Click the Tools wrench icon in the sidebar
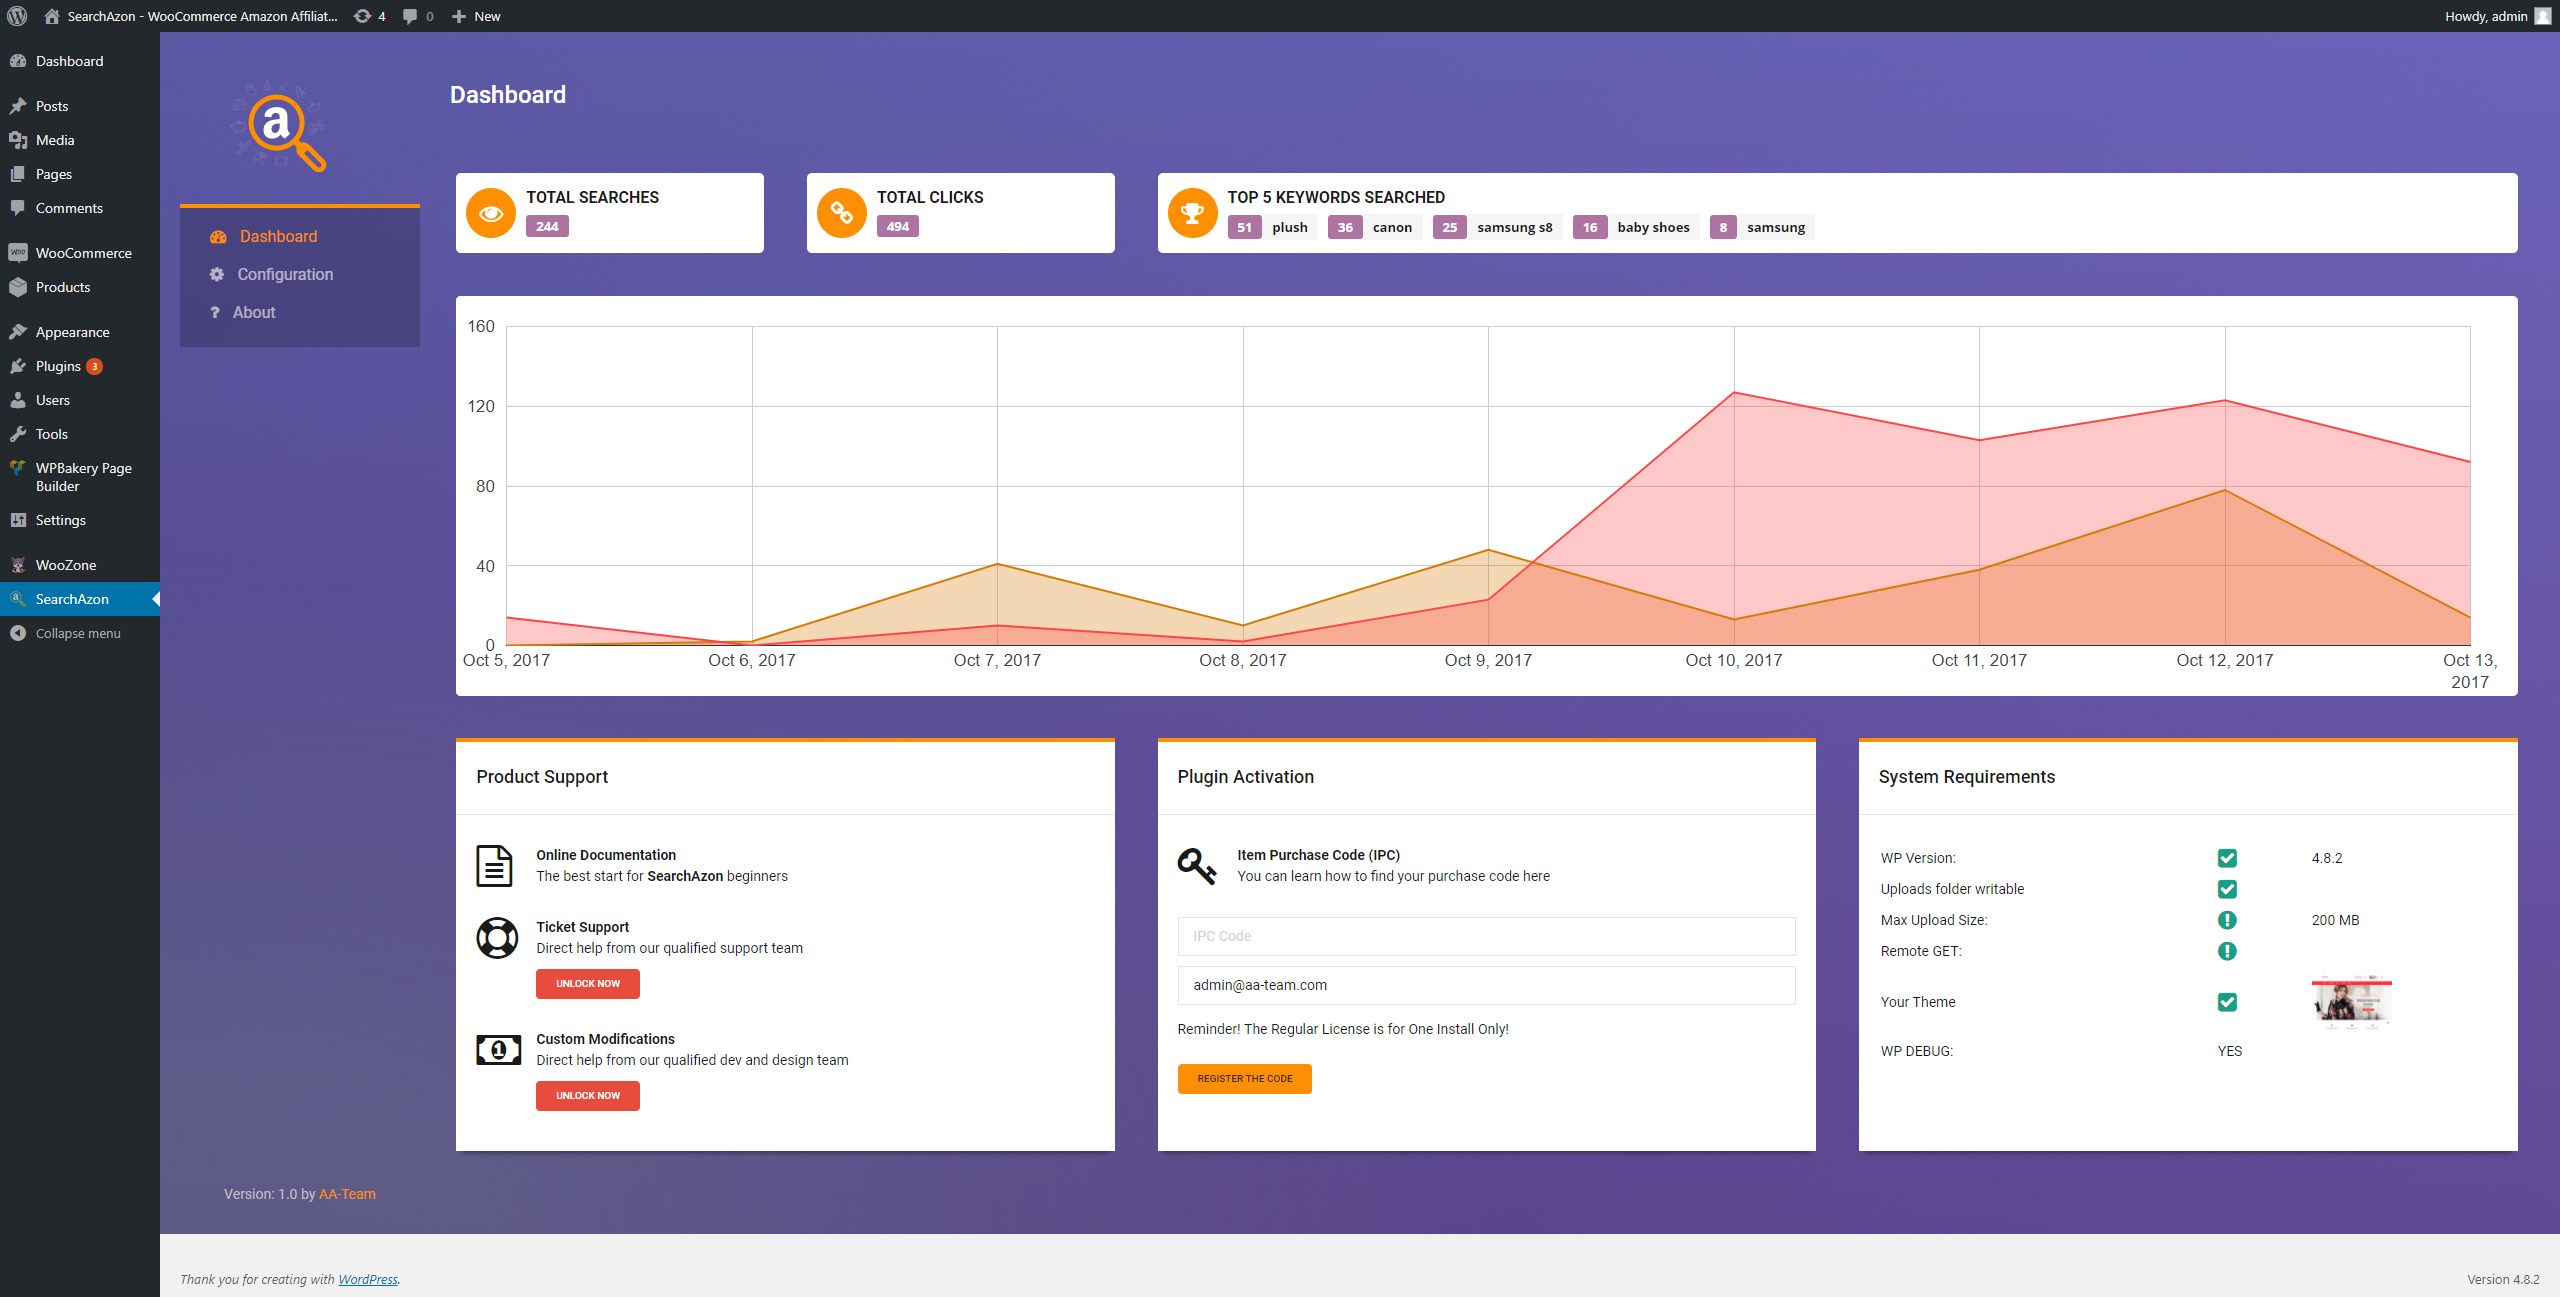The height and width of the screenshot is (1297, 2560). click(x=18, y=434)
